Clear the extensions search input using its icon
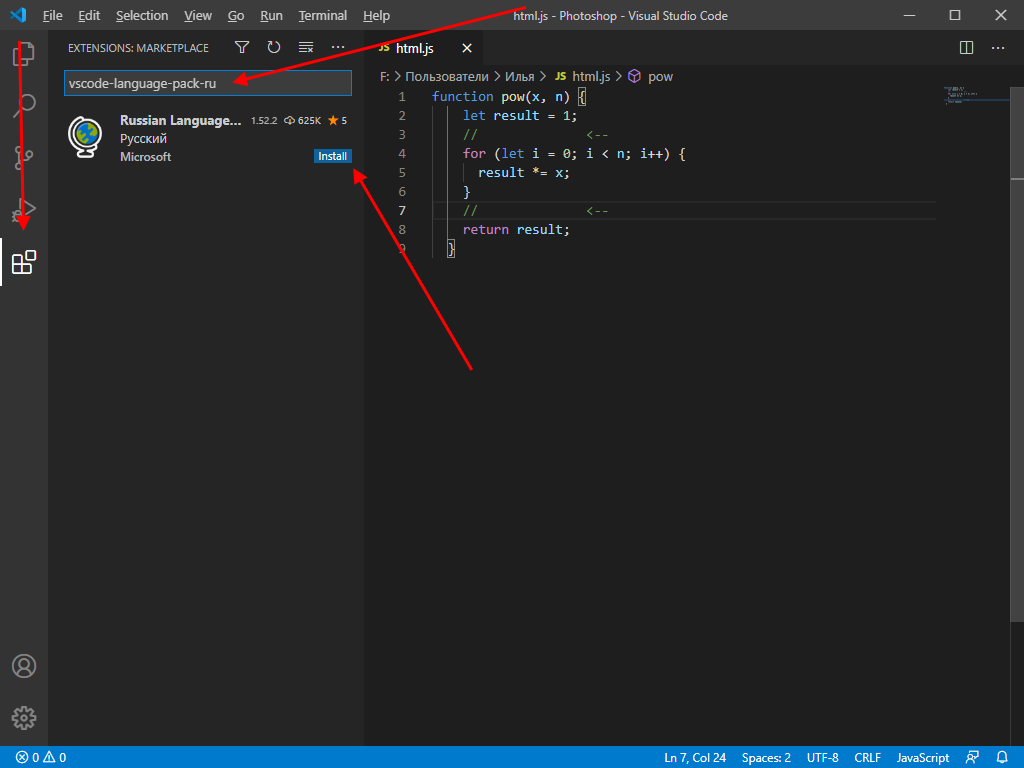This screenshot has height=768, width=1024. (x=305, y=47)
